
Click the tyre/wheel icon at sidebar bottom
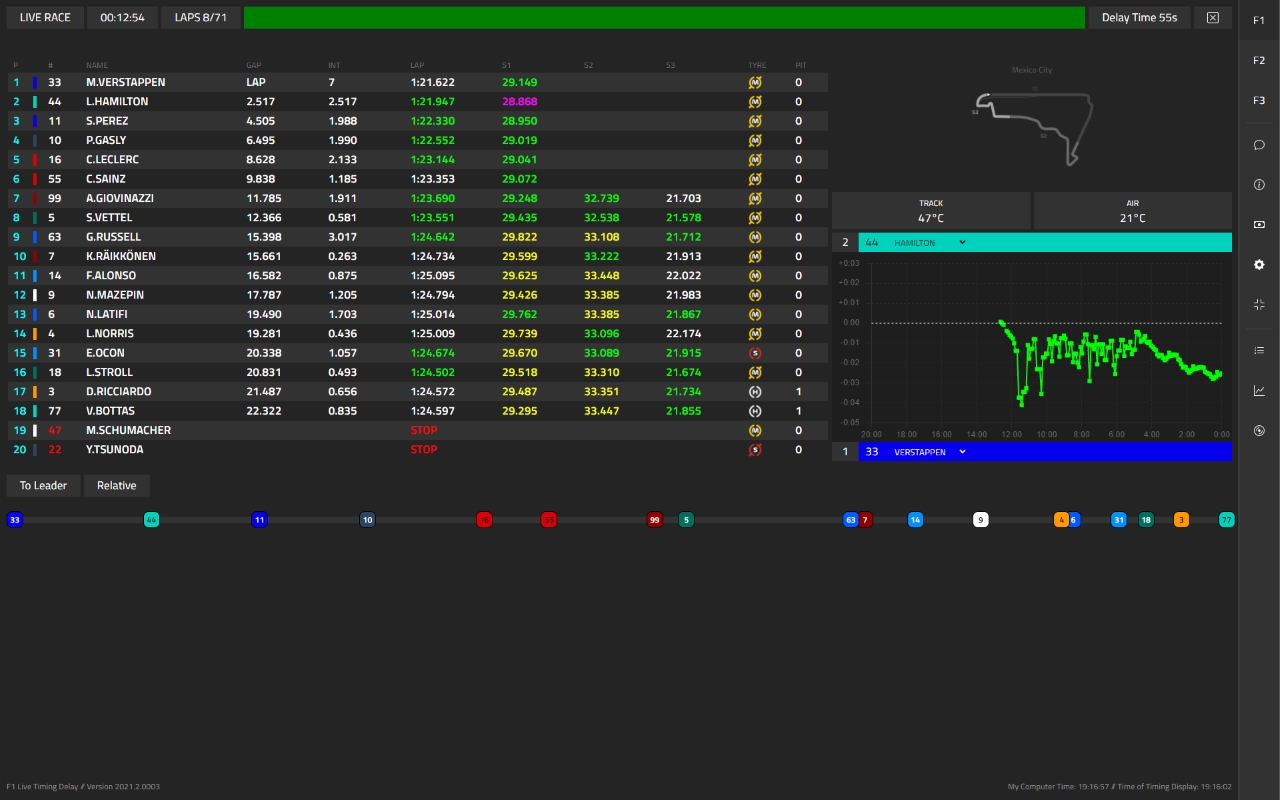[x=1259, y=431]
